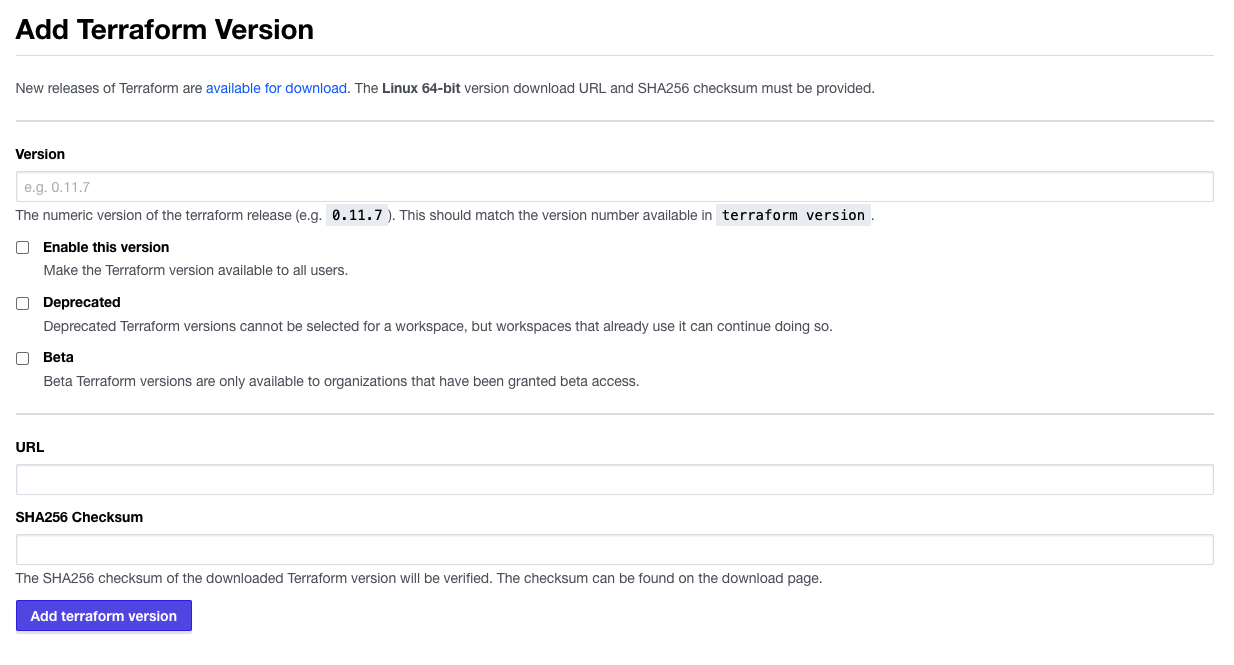Check the Deprecated checkbox
The width and height of the screenshot is (1234, 665).
tap(23, 303)
